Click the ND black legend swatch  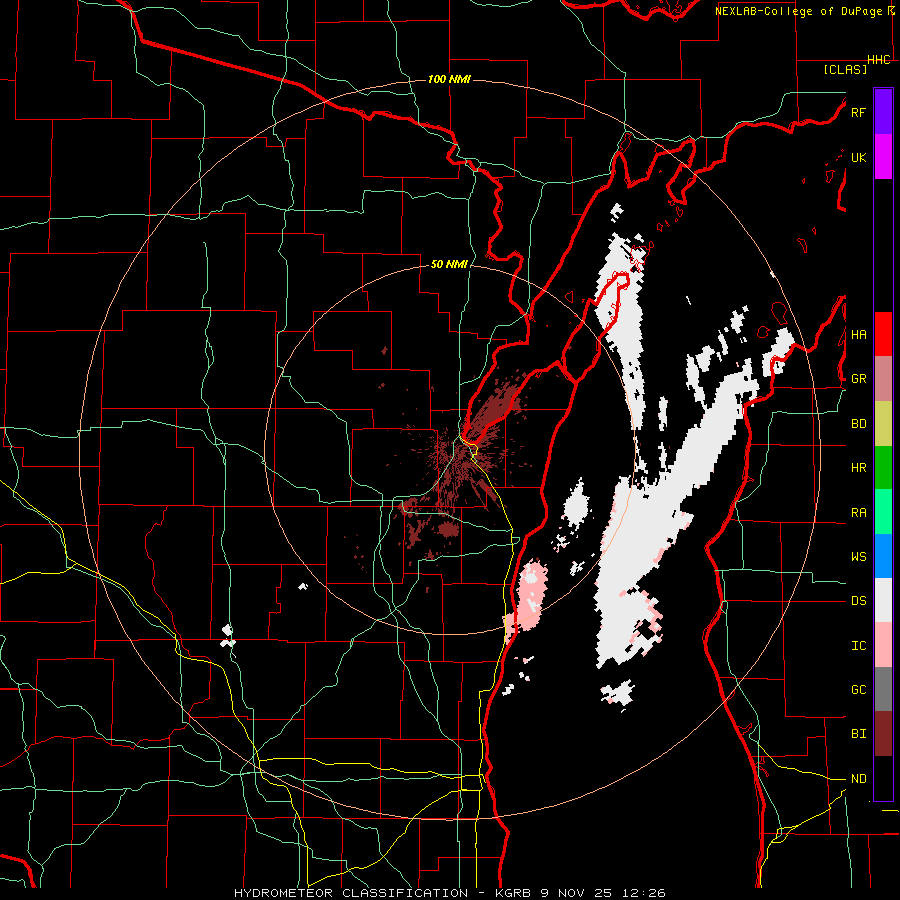point(883,778)
